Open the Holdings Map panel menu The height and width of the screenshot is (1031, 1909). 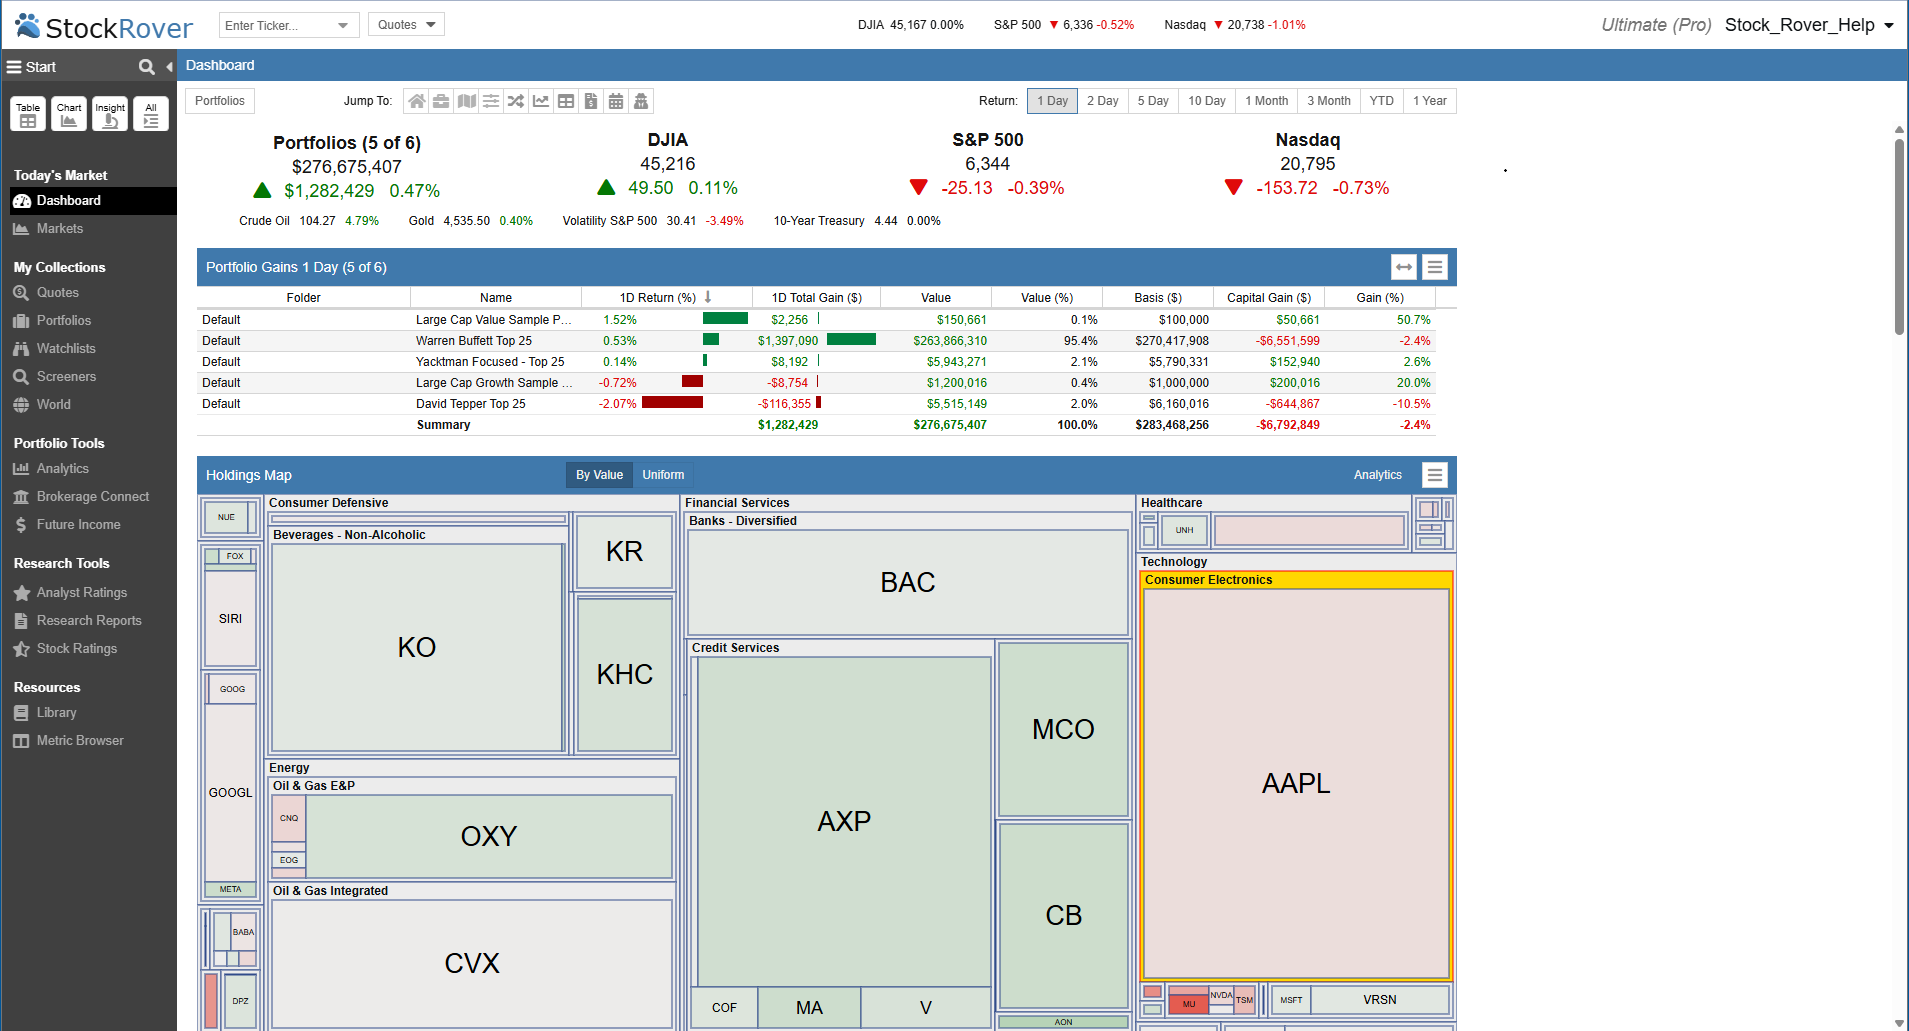(1435, 475)
